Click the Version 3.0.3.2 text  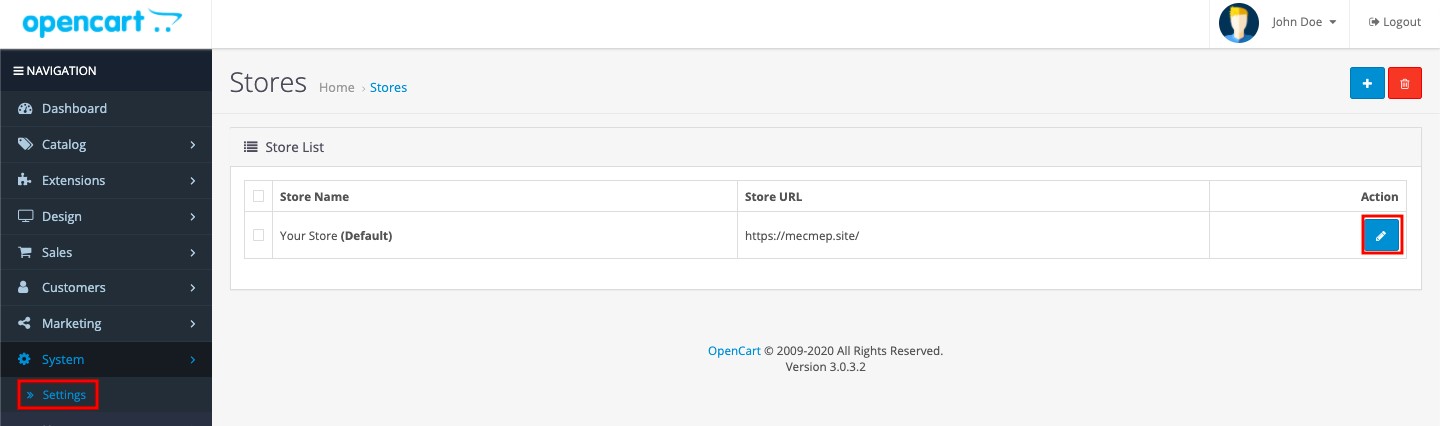pos(826,367)
